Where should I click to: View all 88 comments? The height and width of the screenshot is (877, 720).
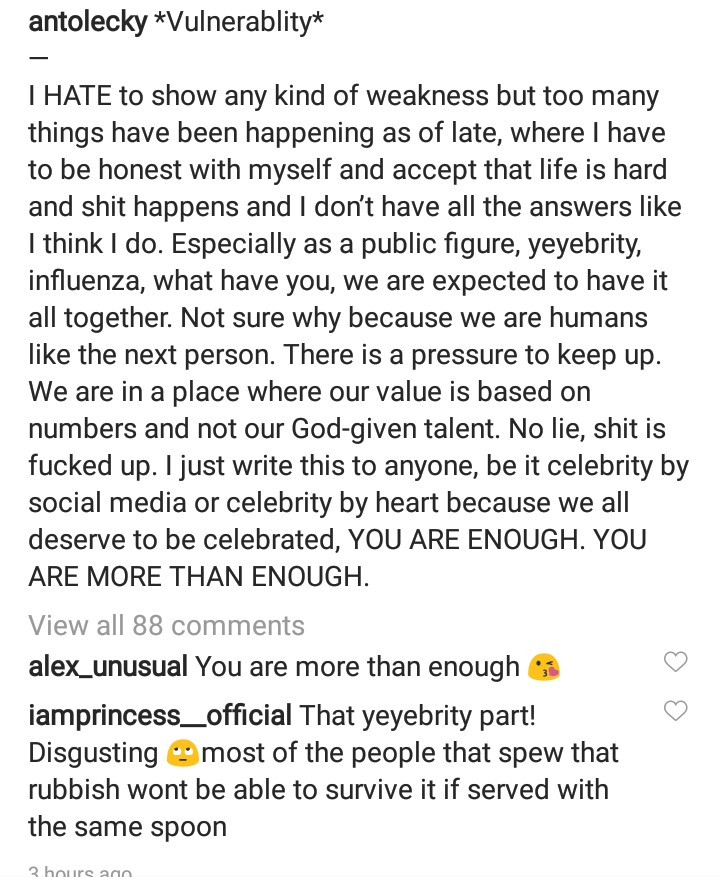coord(166,625)
